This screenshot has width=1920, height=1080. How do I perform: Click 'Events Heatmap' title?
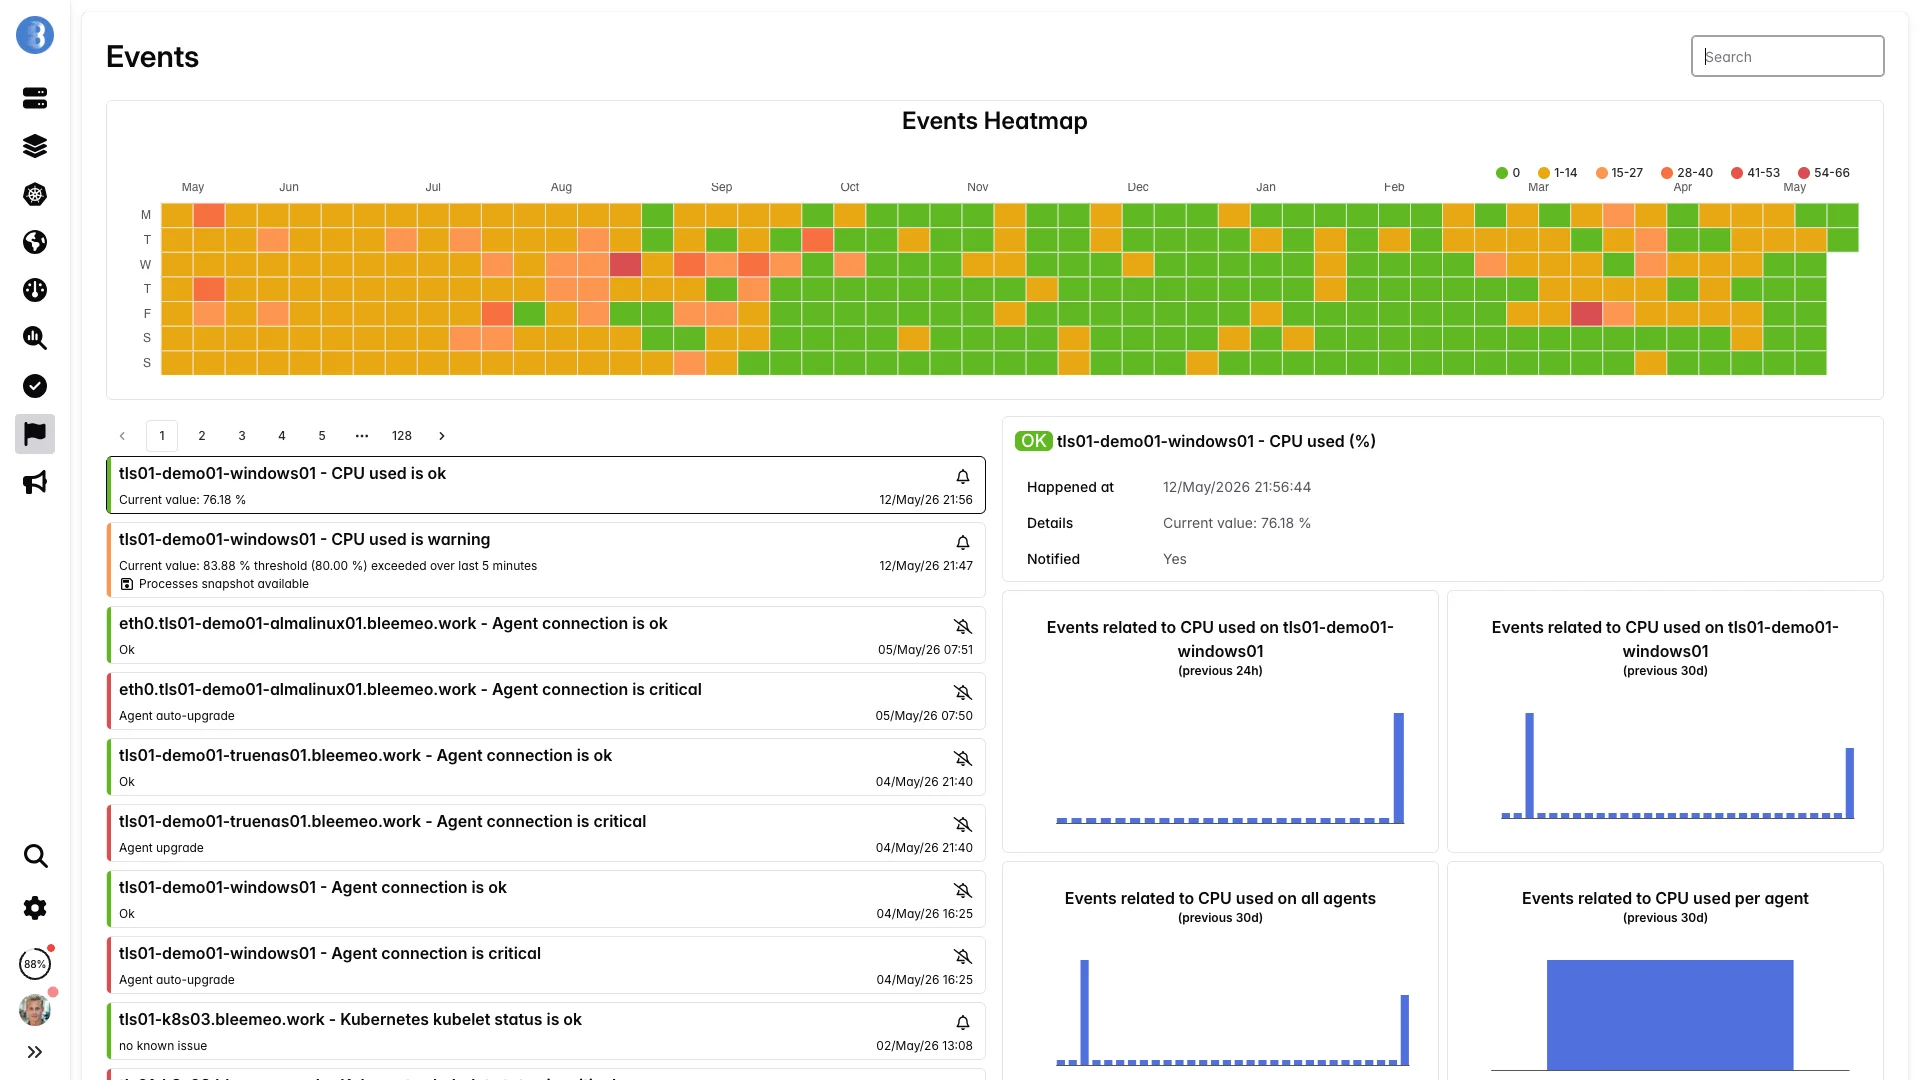[x=994, y=121]
